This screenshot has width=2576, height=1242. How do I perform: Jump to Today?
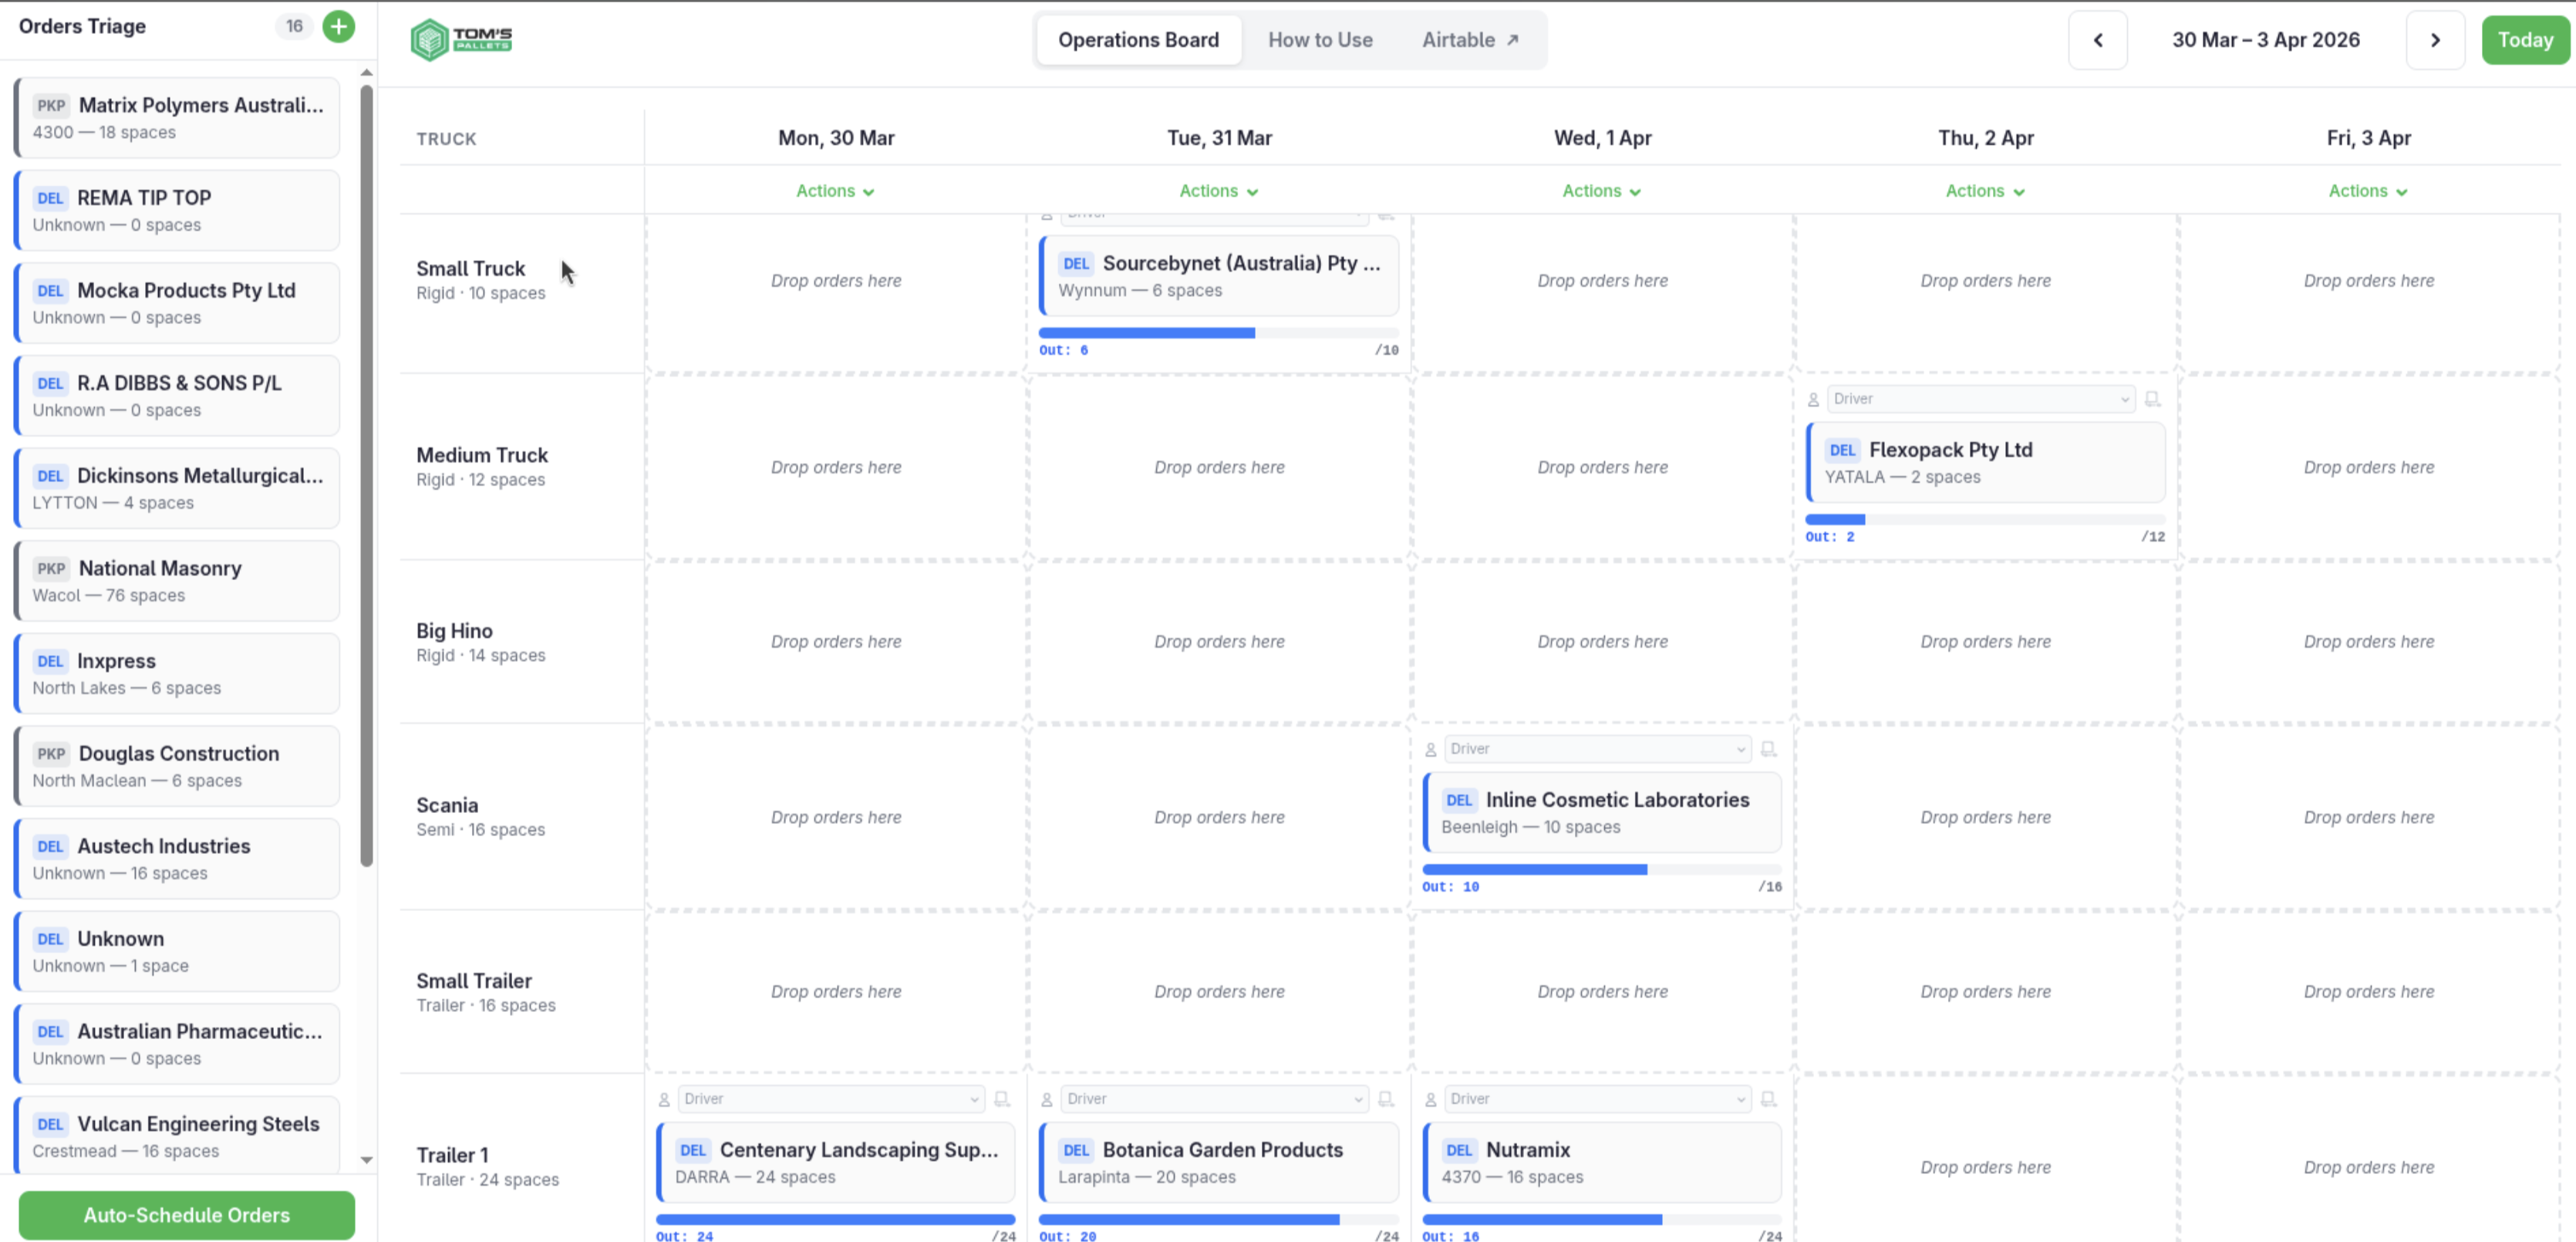click(x=2525, y=40)
